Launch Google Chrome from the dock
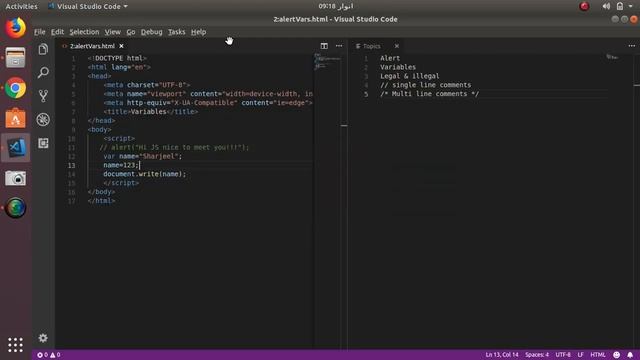The image size is (640, 360). [x=16, y=88]
